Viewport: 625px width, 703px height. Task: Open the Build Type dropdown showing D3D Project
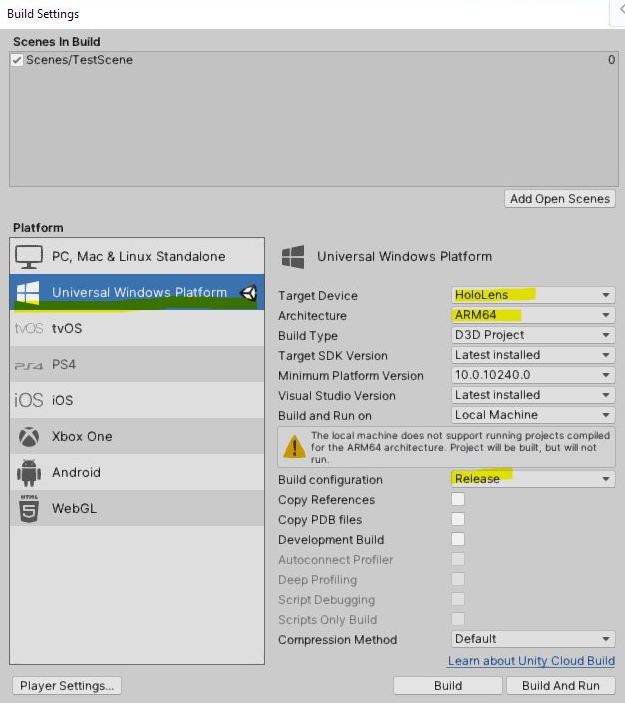coord(533,335)
